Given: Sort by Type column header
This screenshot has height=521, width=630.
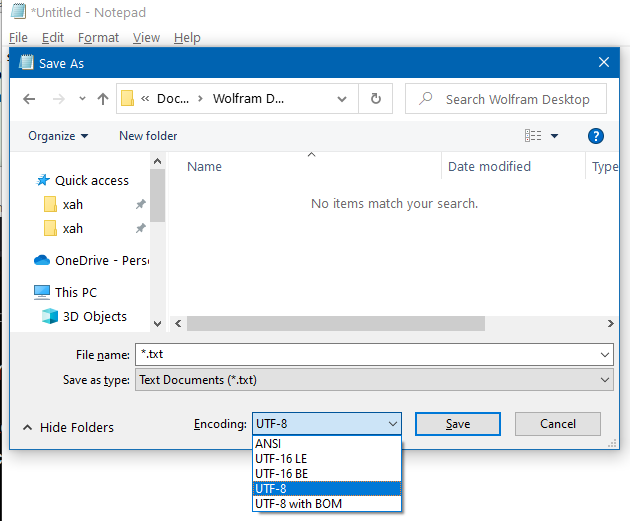Looking at the screenshot, I should point(605,167).
